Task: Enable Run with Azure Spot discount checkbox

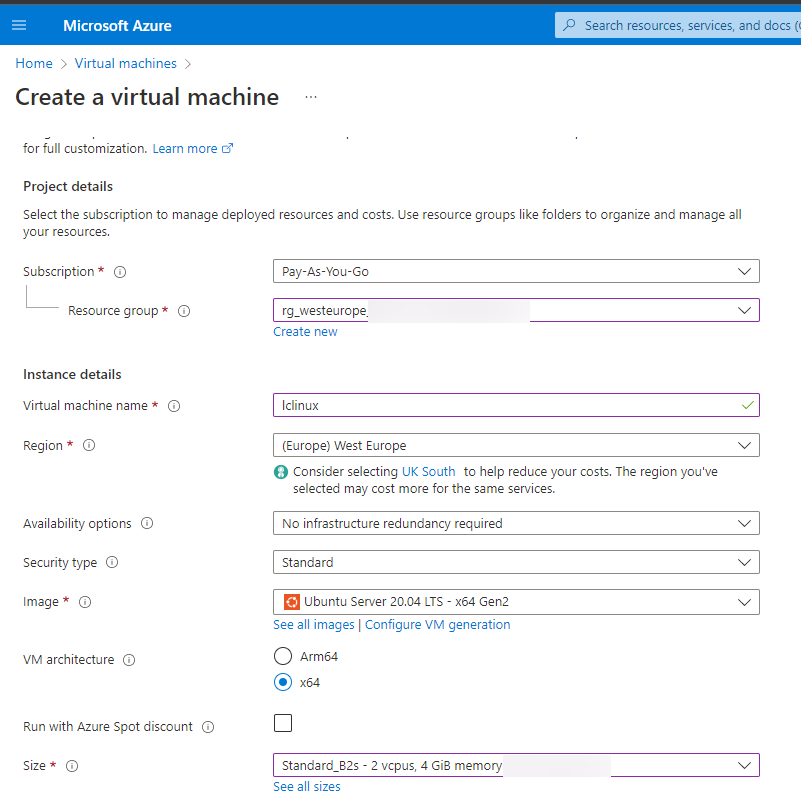Action: 283,723
